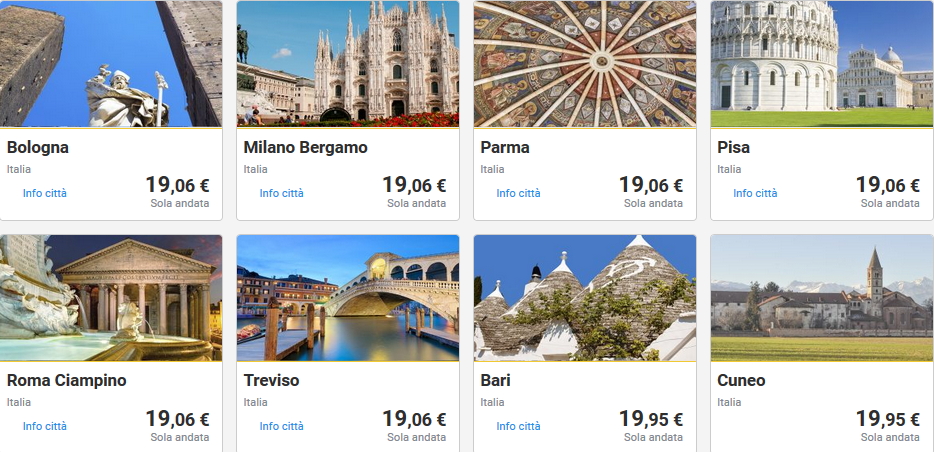Click Treviso's Info città link
Viewport: 934px width, 452px height.
point(282,426)
